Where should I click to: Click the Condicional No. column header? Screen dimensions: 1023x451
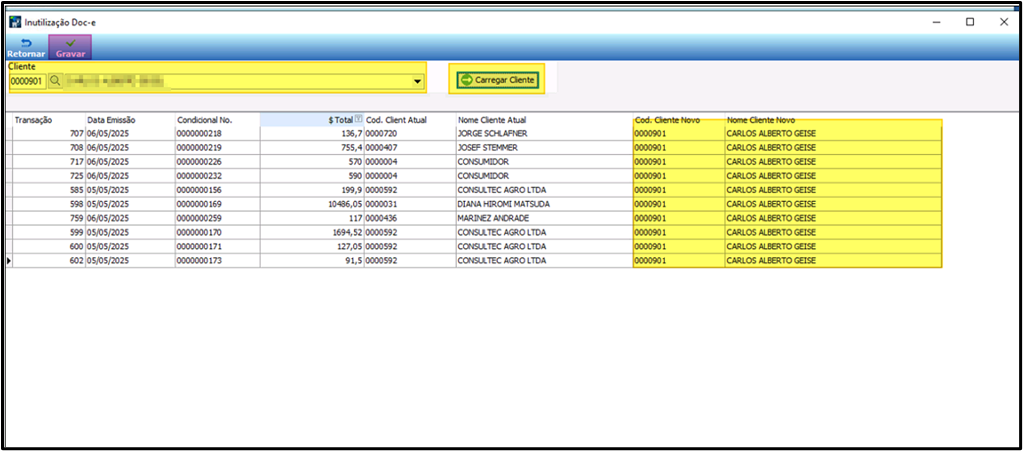(x=218, y=120)
